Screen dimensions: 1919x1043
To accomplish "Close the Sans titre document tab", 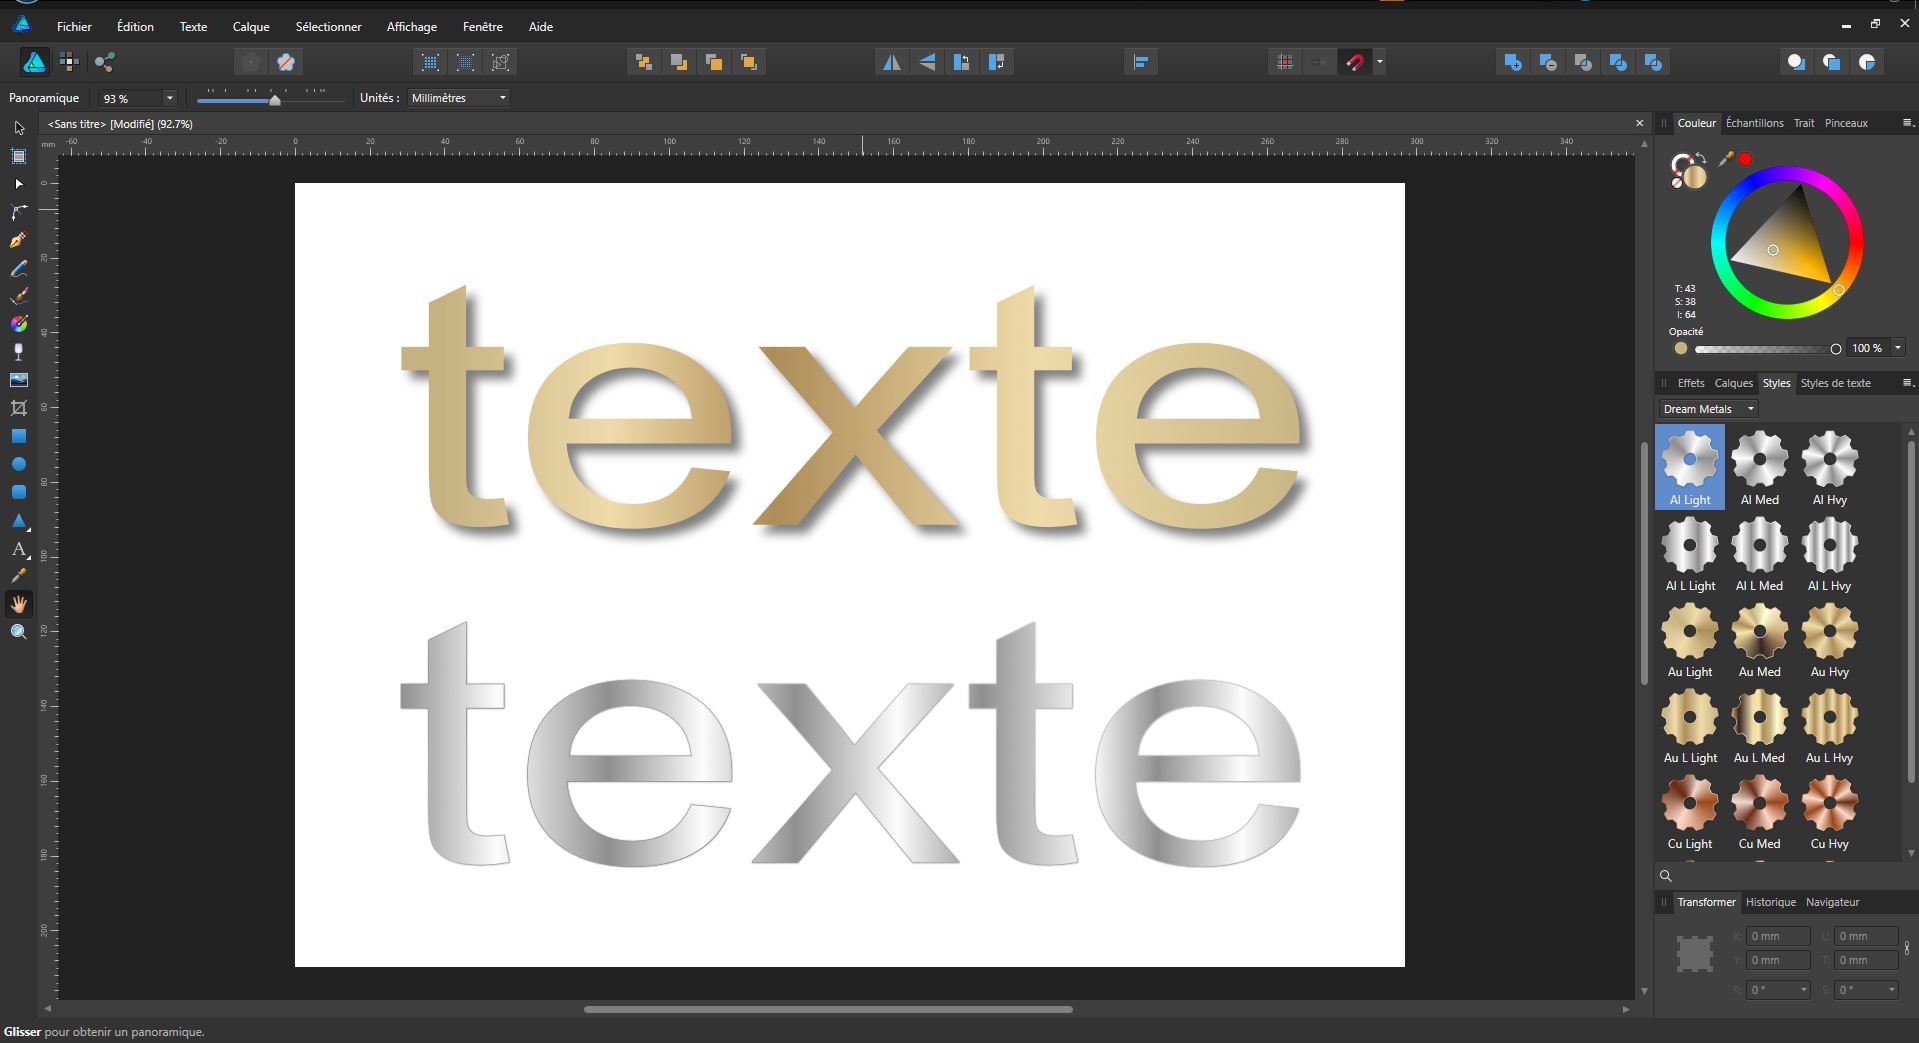I will pos(1639,123).
